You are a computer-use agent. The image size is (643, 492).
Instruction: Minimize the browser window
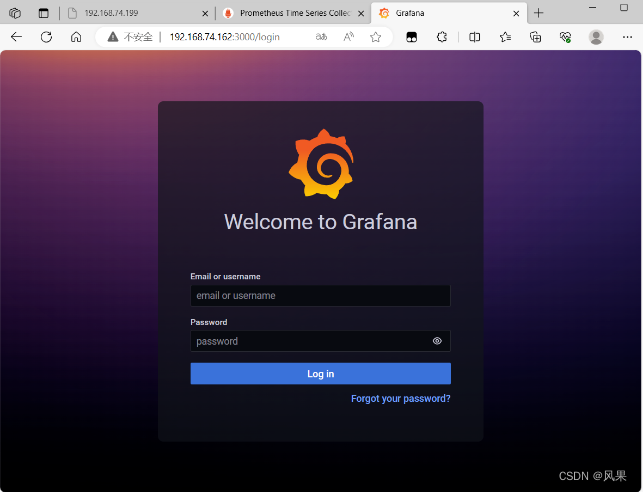pos(592,7)
